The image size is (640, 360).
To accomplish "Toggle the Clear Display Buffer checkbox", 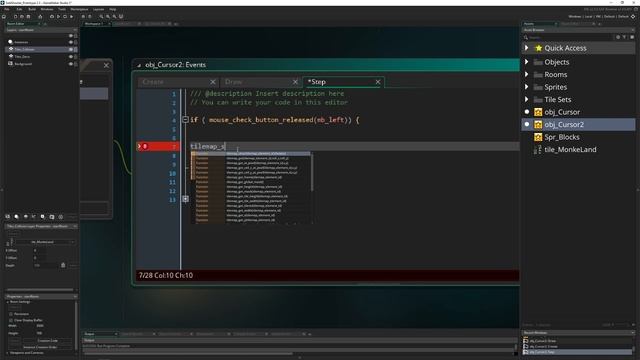I will pyautogui.click(x=11, y=320).
